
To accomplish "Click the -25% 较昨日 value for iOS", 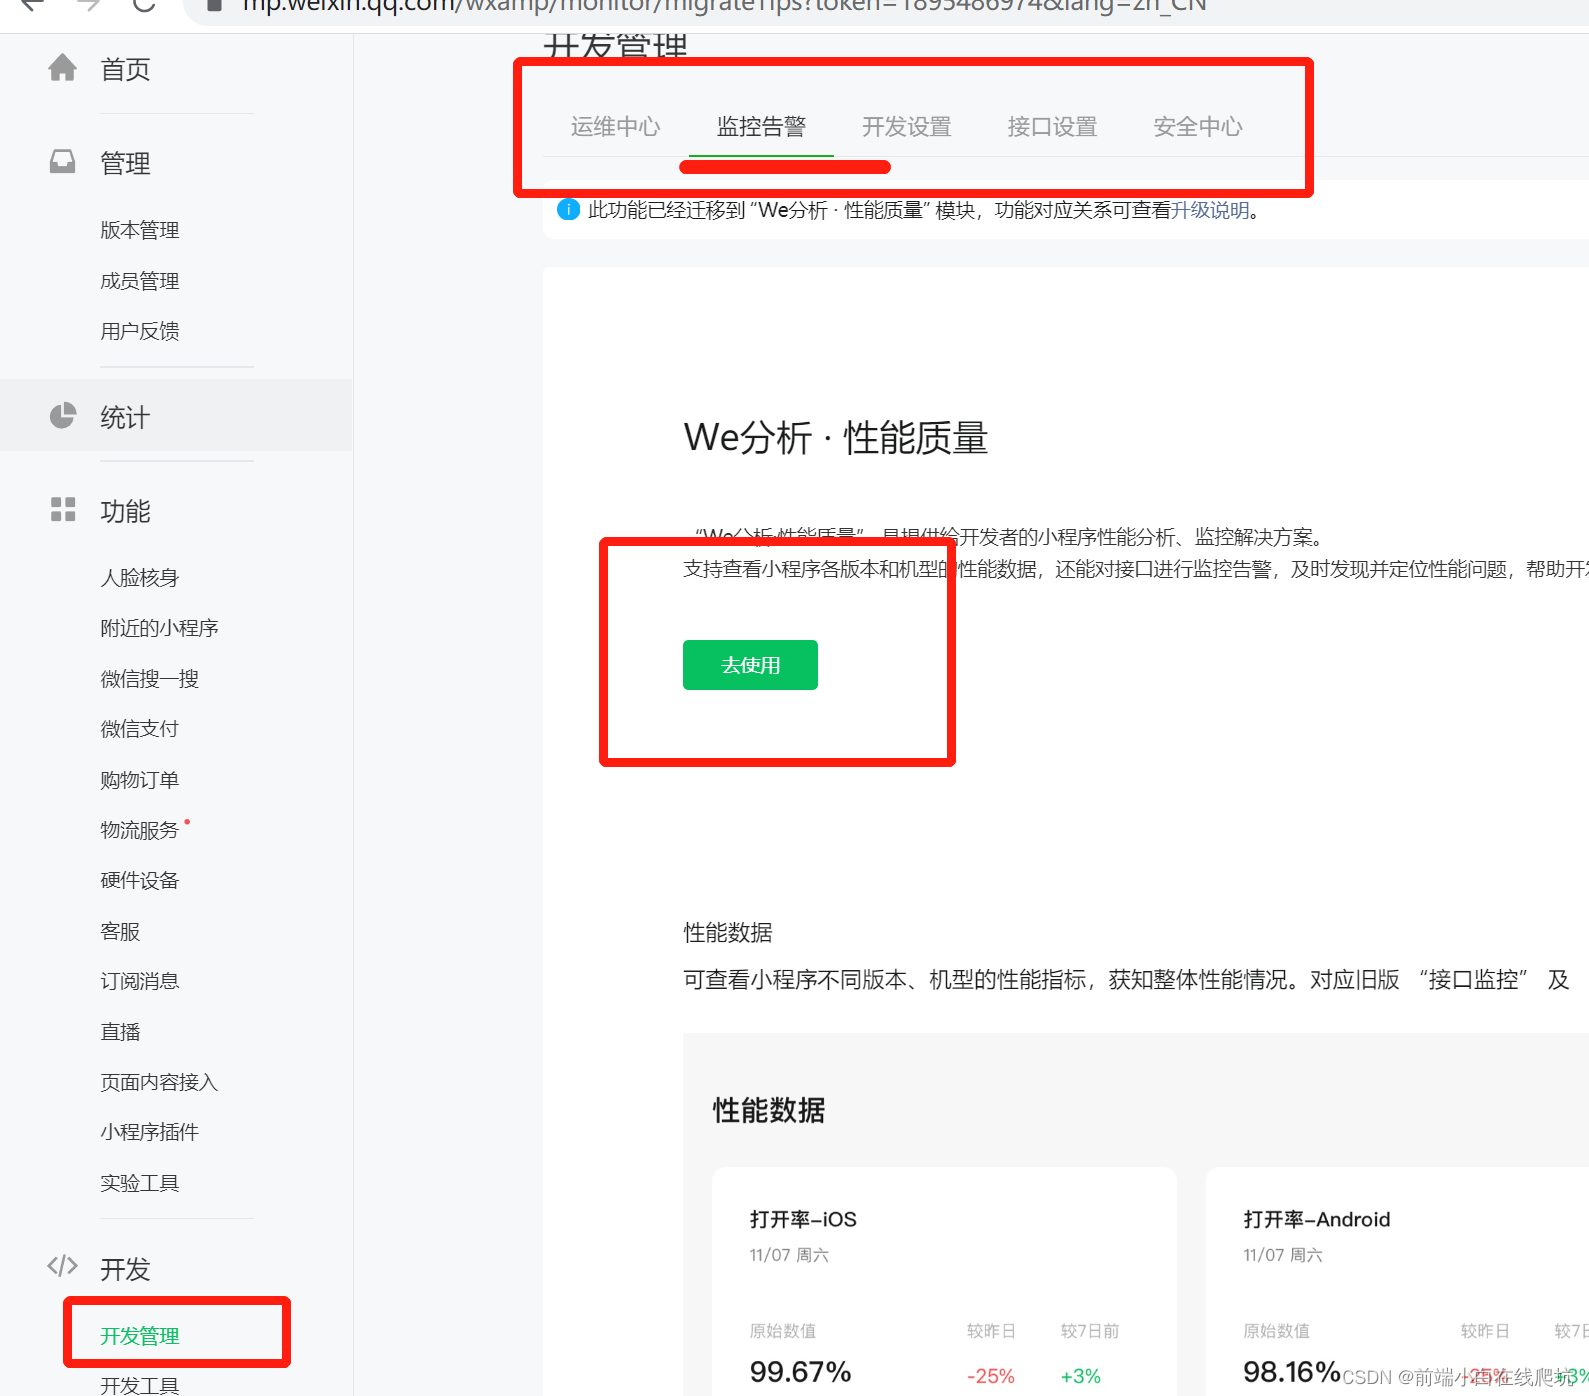I will pyautogui.click(x=991, y=1376).
